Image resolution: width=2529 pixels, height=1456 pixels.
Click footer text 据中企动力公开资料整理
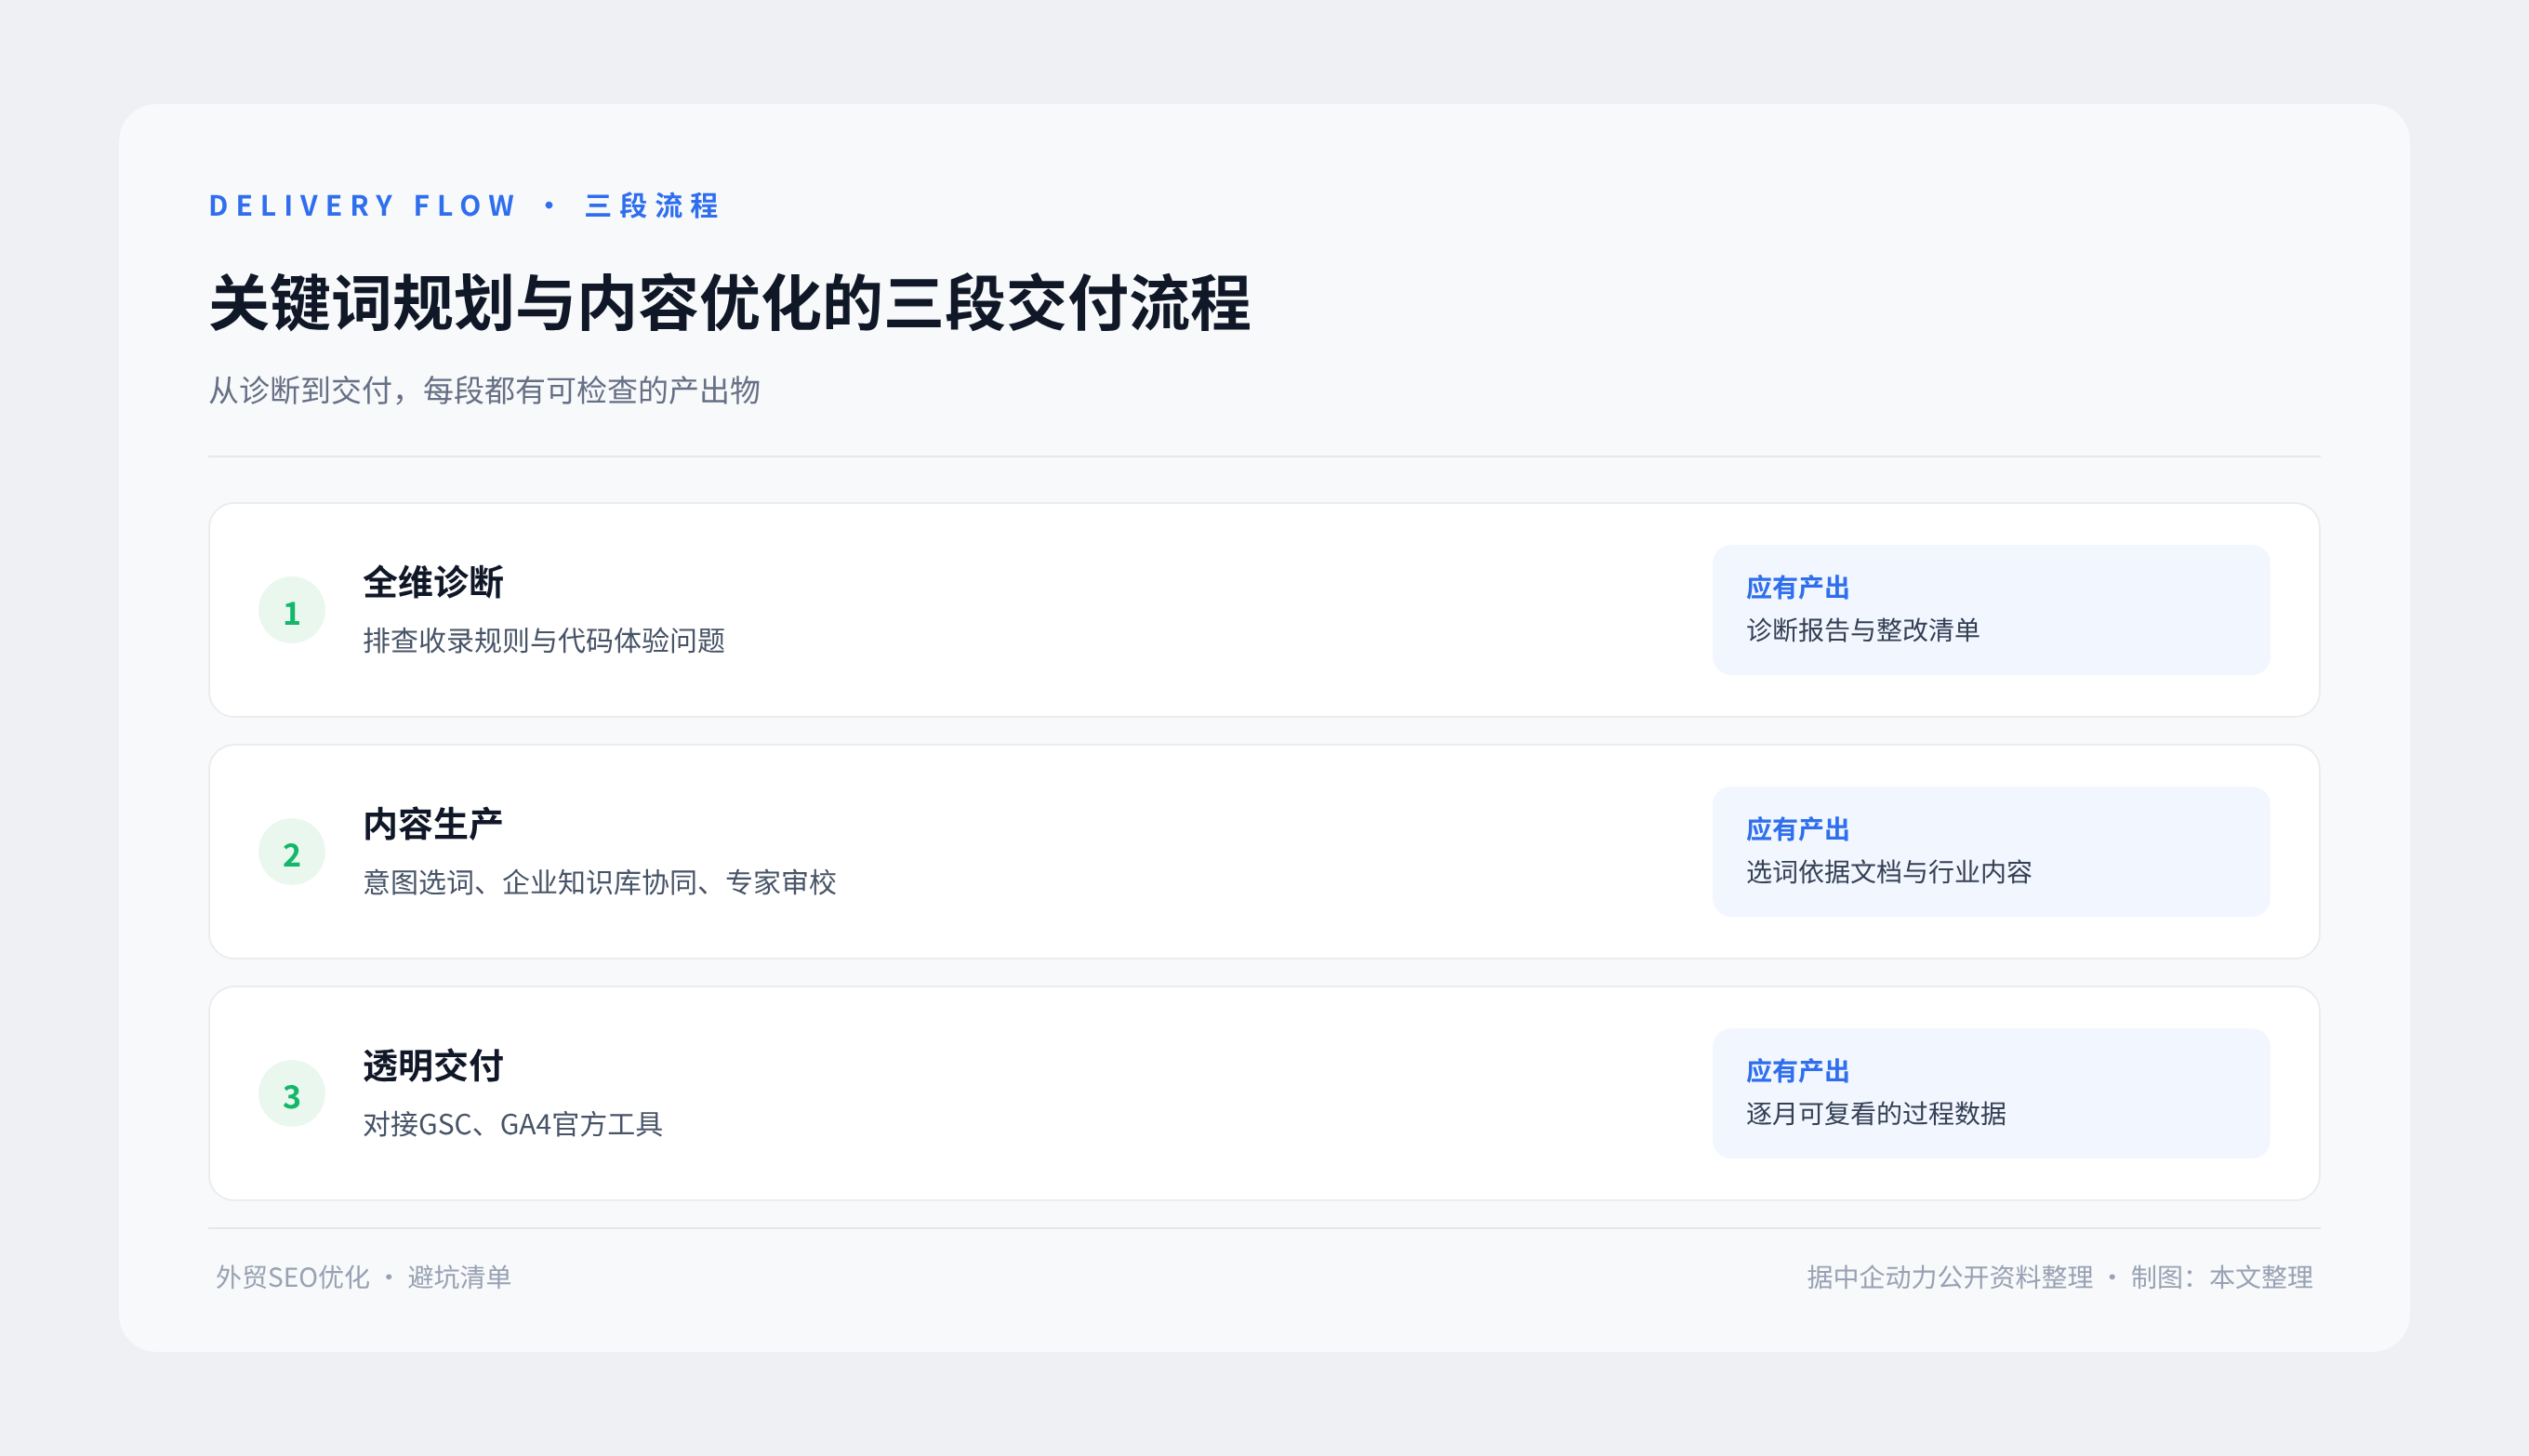pyautogui.click(x=1950, y=1277)
